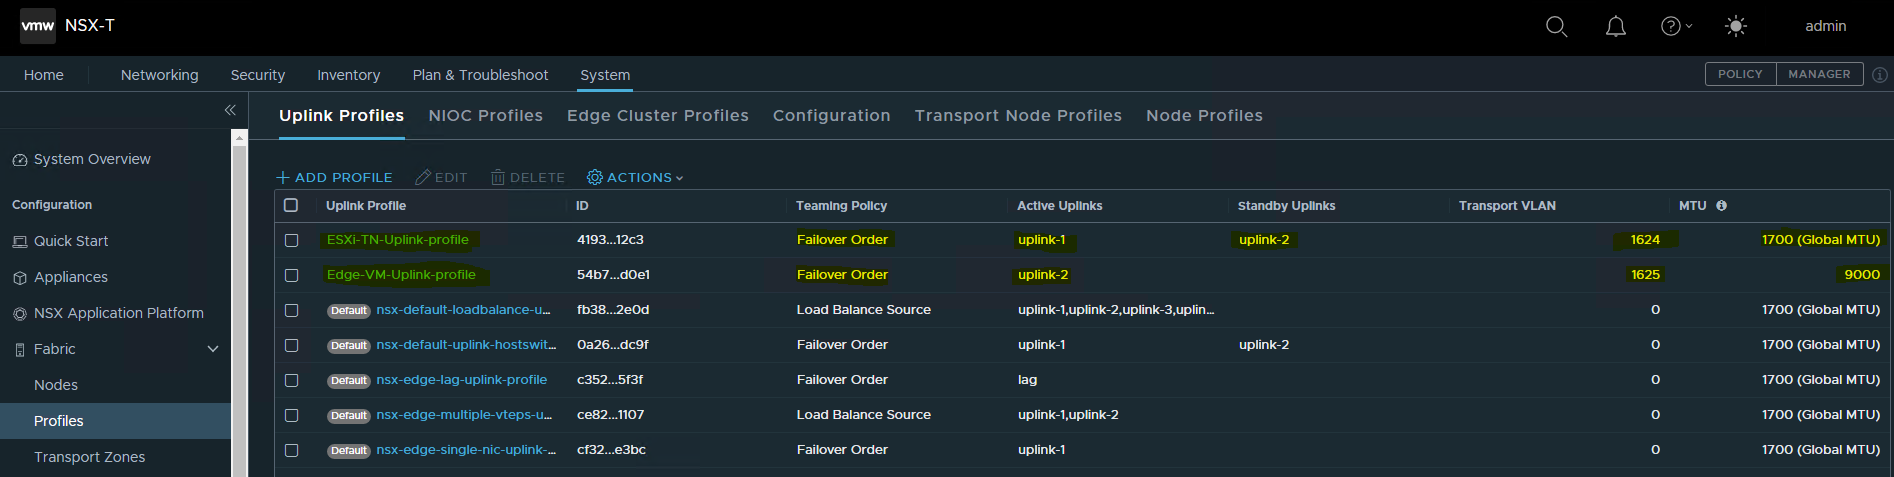Check the nsx-edge-multiple-vteps row checkbox
Viewport: 1894px width, 477px height.
[x=292, y=415]
